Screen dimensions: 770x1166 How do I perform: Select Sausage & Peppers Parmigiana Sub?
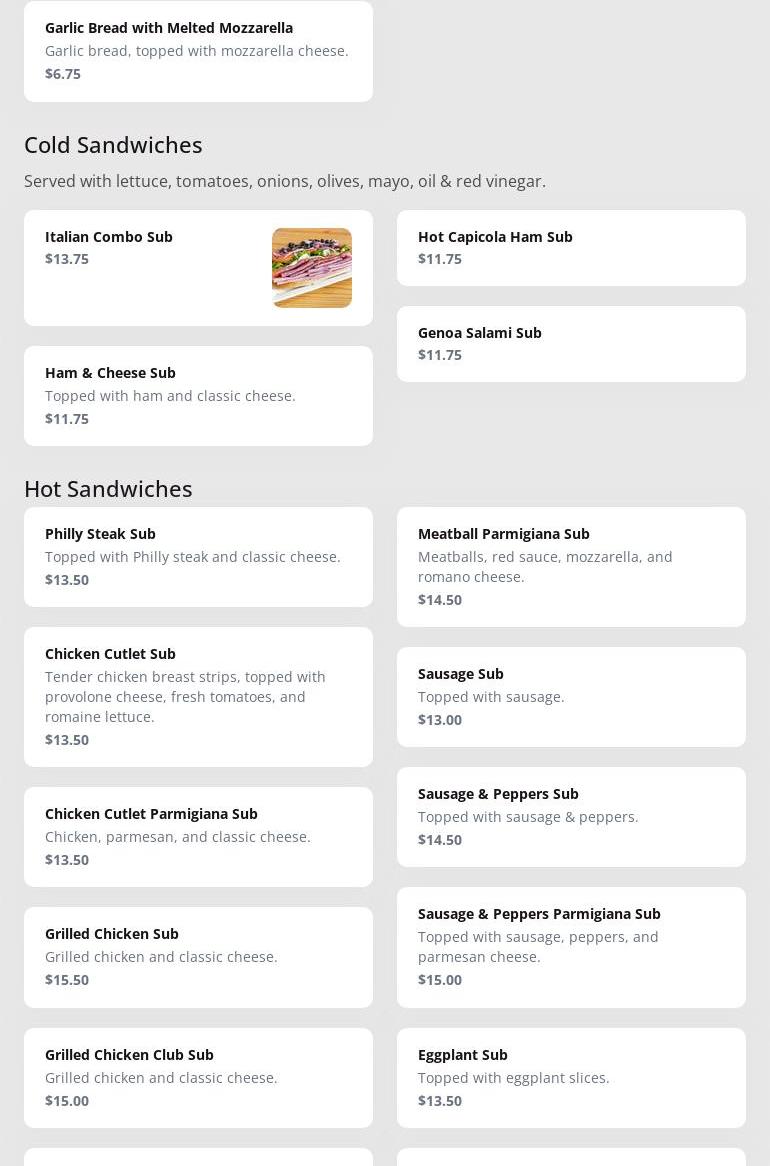coord(570,946)
